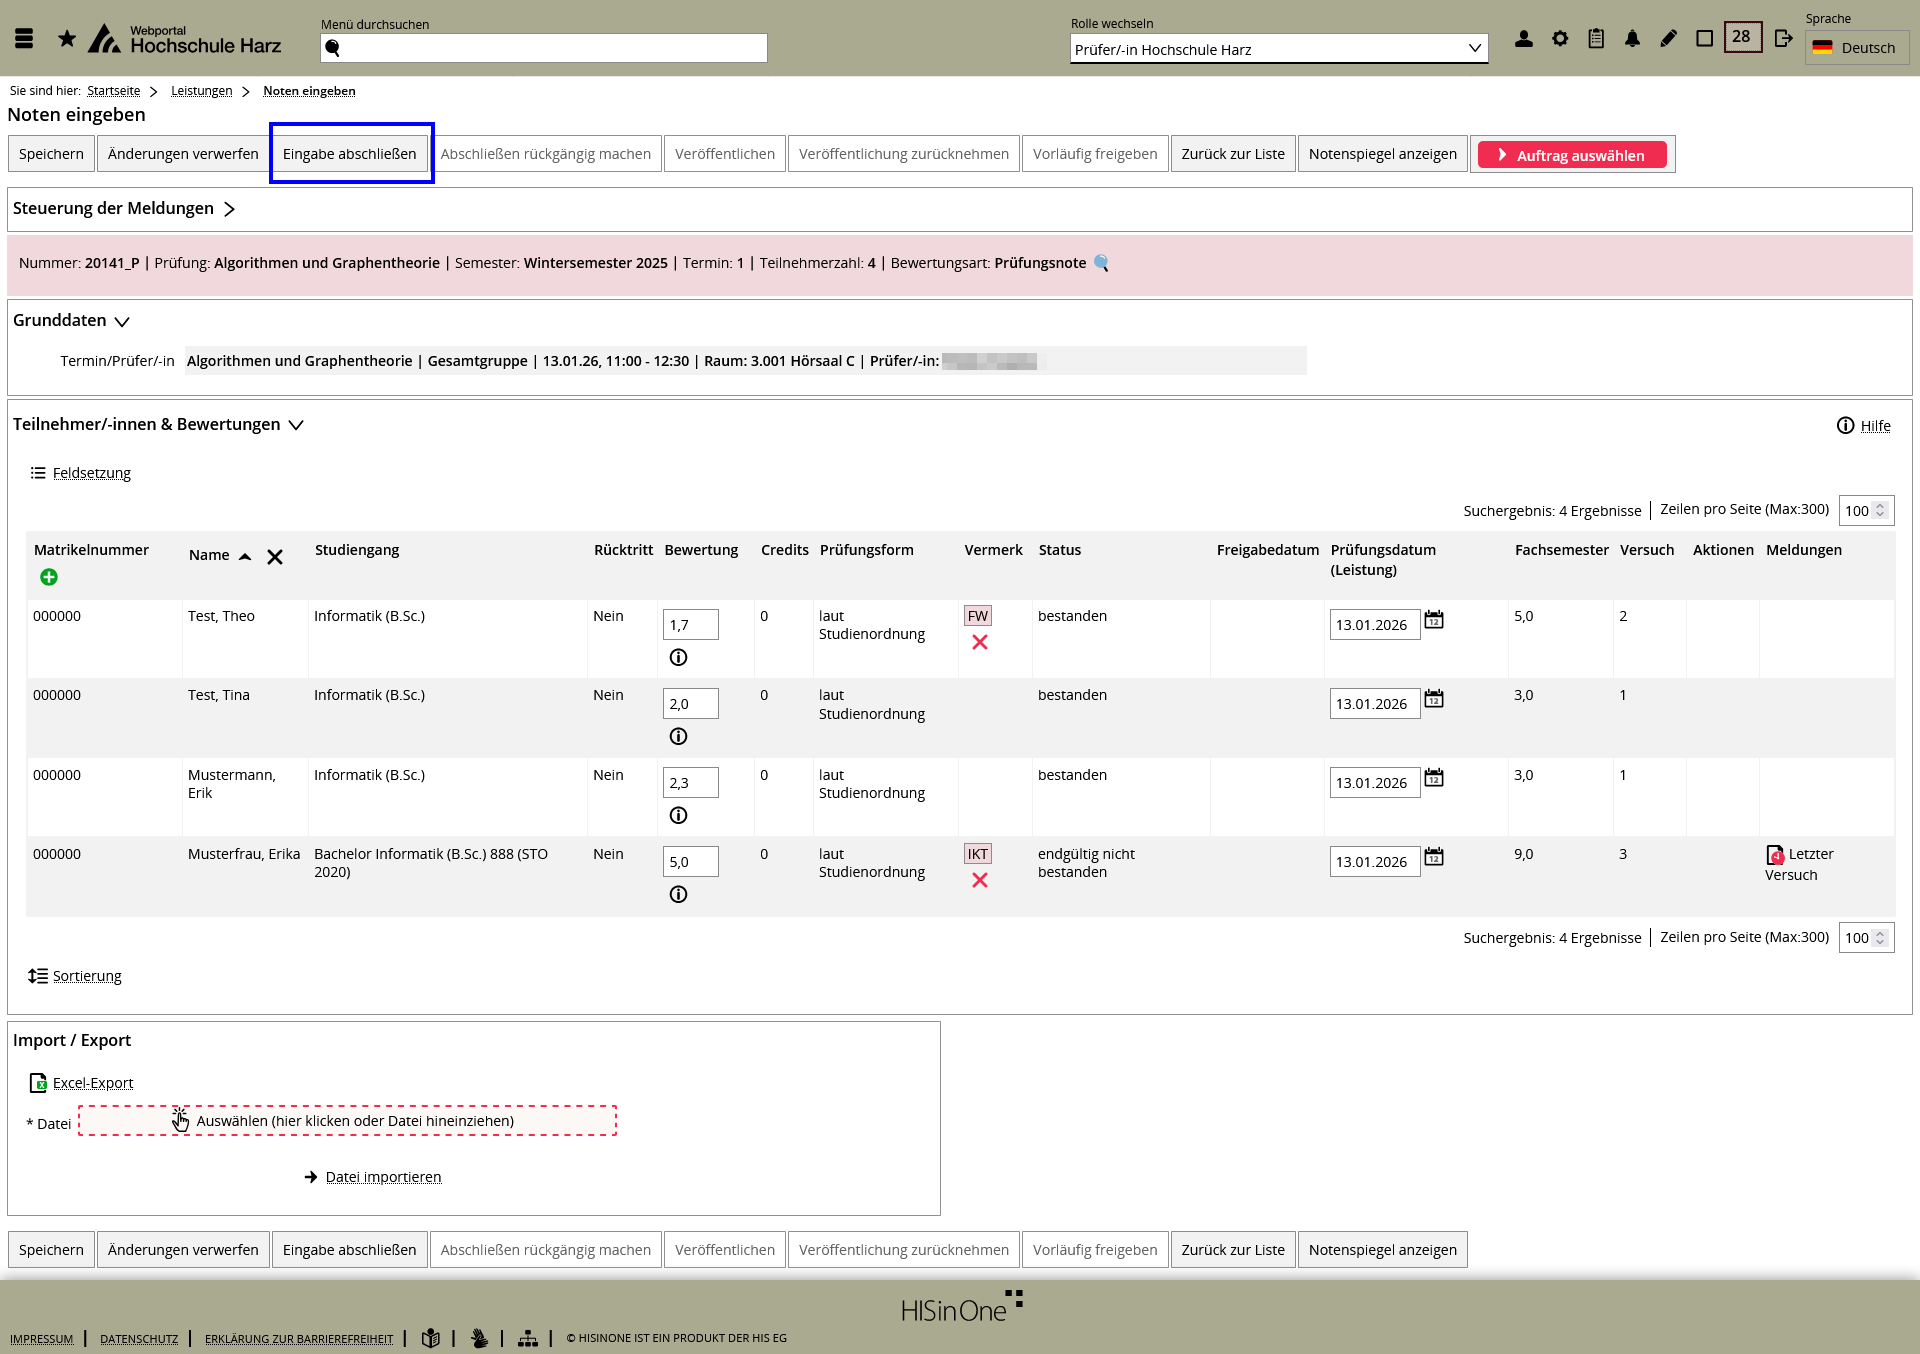
Task: Open the hamburger main menu icon
Action: tap(24, 39)
